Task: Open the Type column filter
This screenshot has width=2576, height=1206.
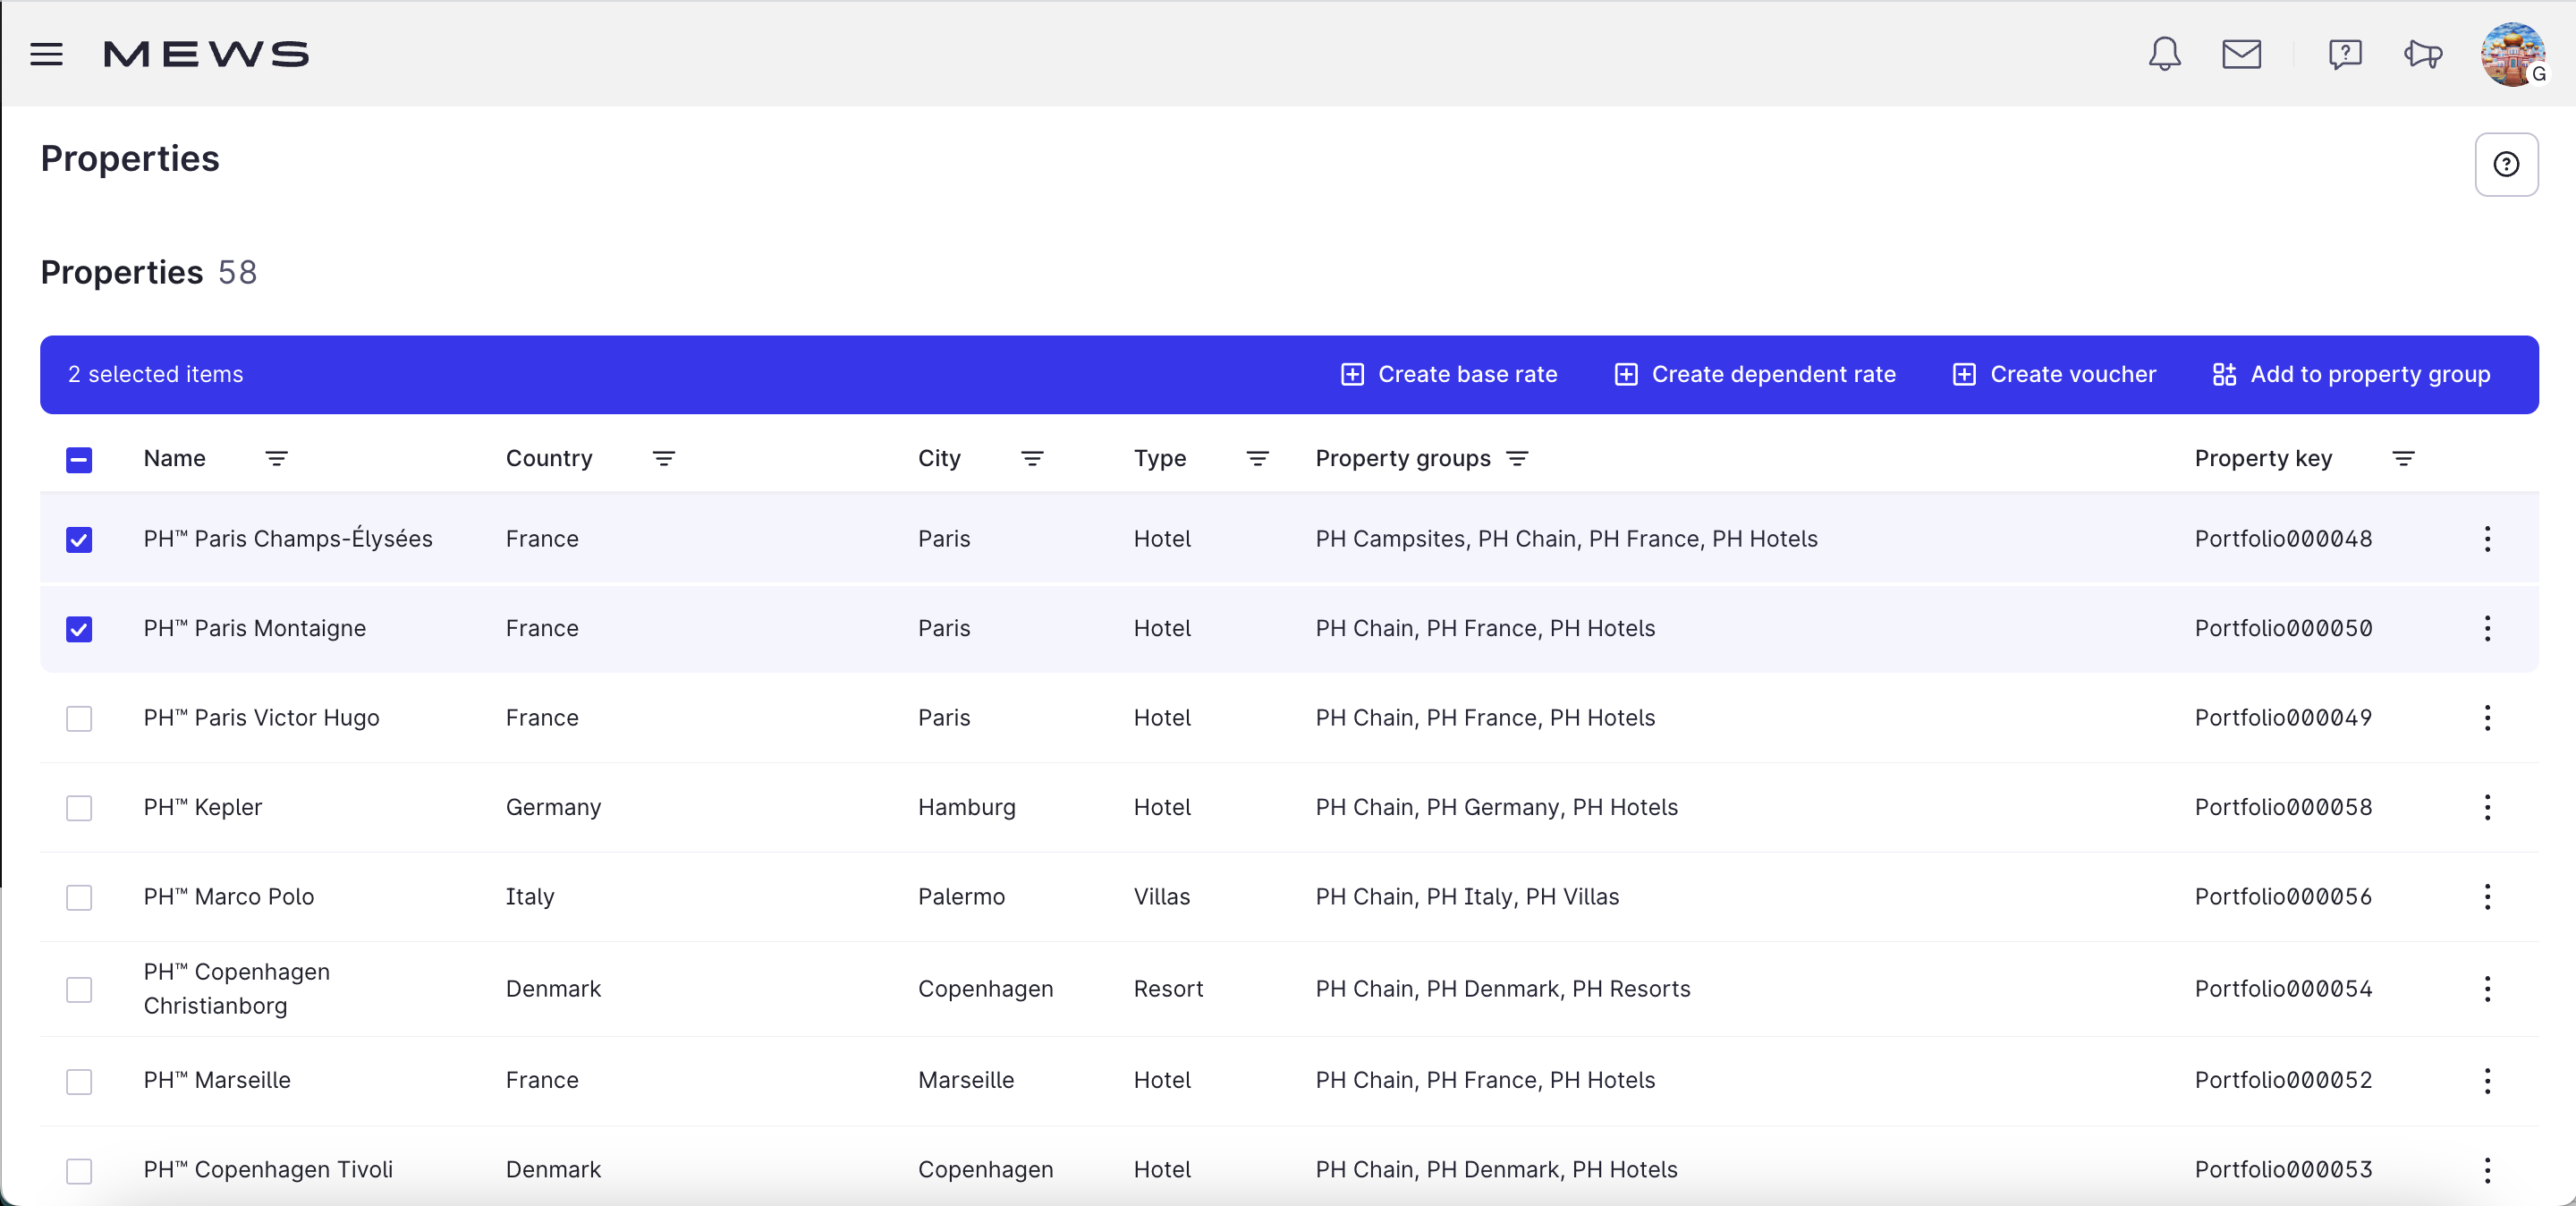Action: tap(1257, 458)
